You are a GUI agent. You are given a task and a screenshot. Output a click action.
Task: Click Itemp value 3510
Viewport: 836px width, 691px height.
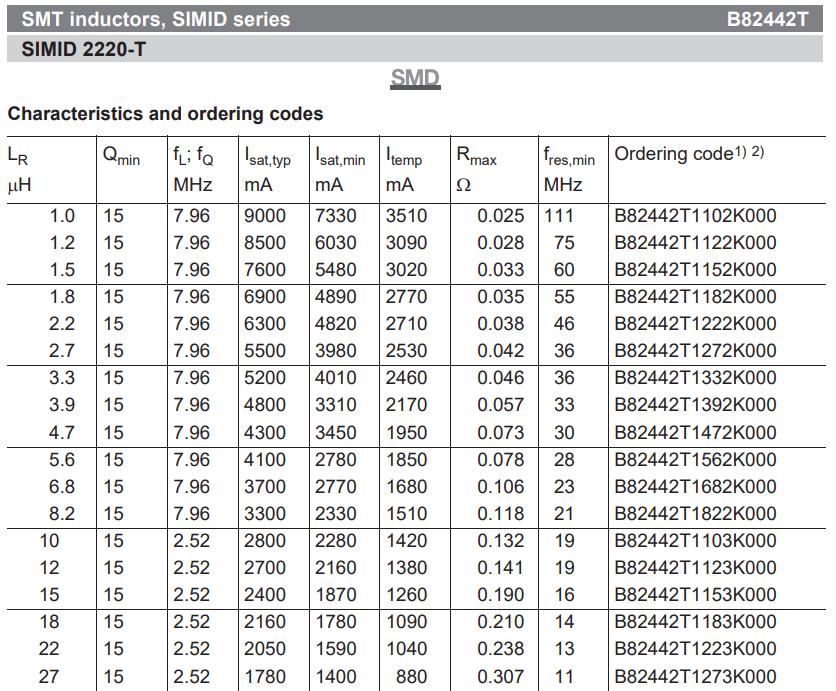406,216
